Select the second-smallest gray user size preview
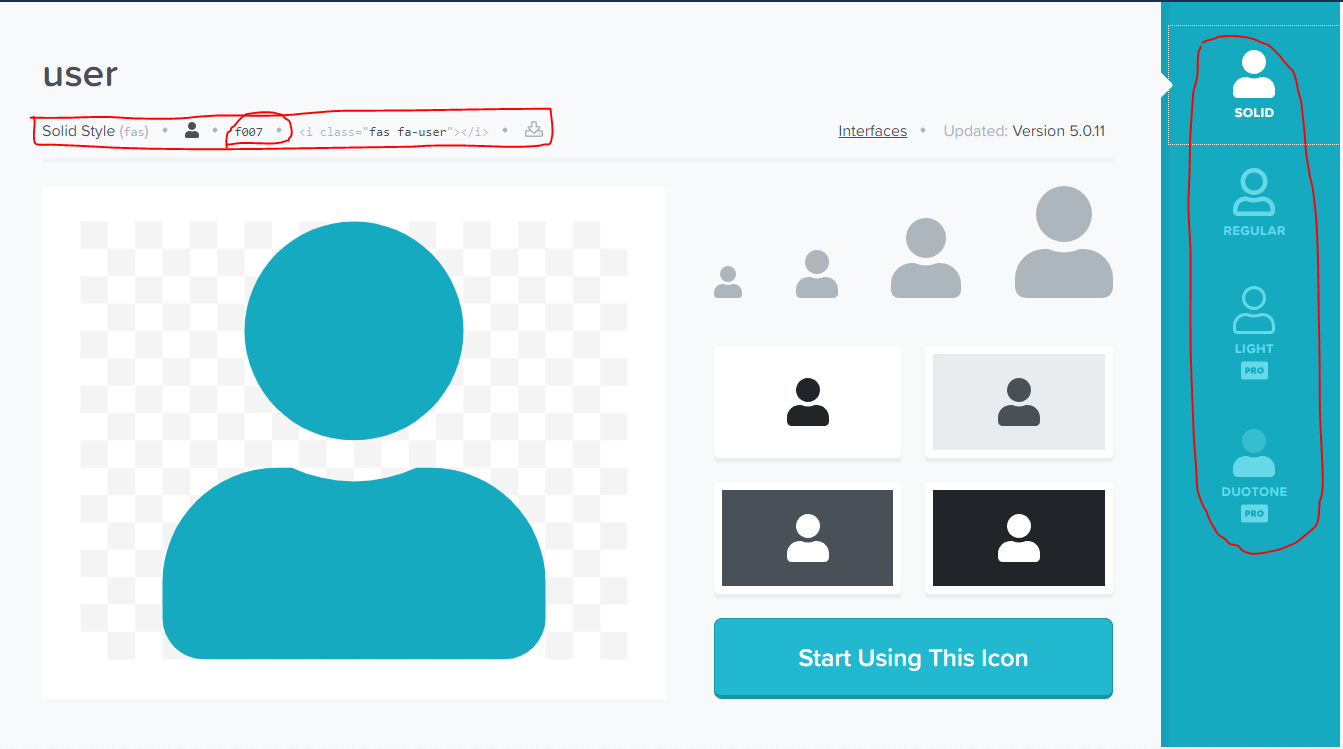The width and height of the screenshot is (1343, 749). [817, 274]
